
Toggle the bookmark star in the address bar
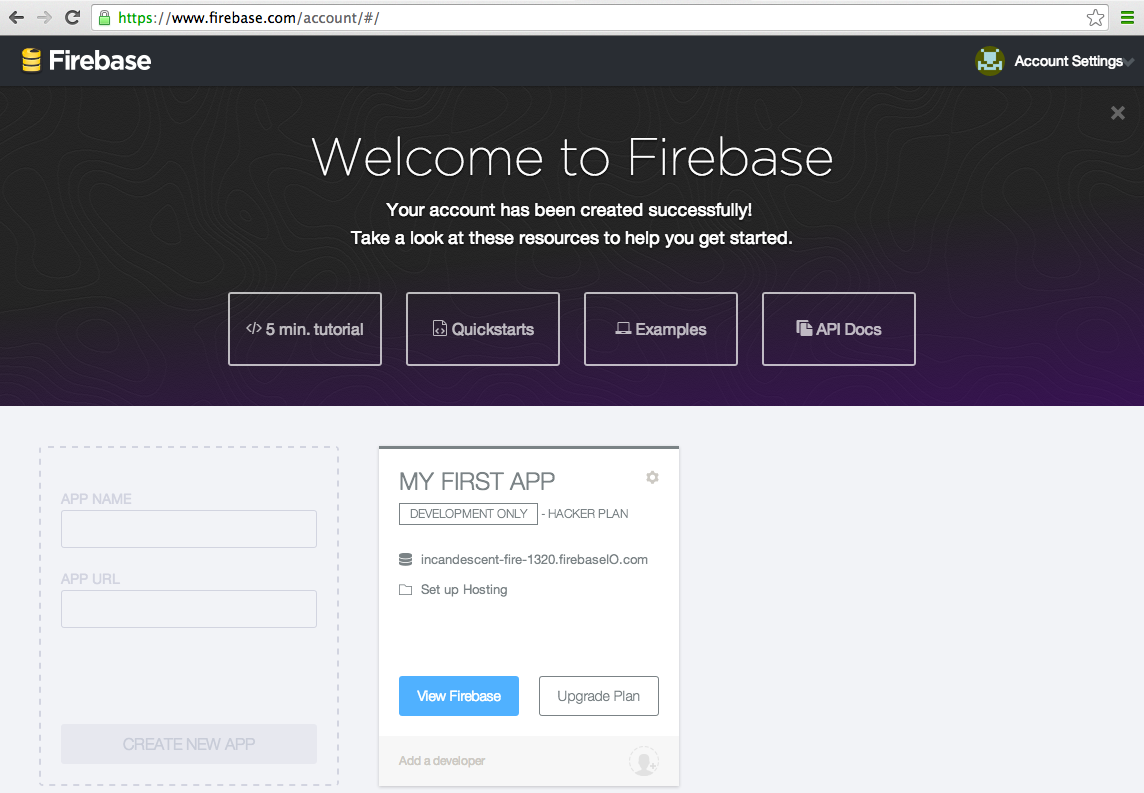(x=1095, y=17)
